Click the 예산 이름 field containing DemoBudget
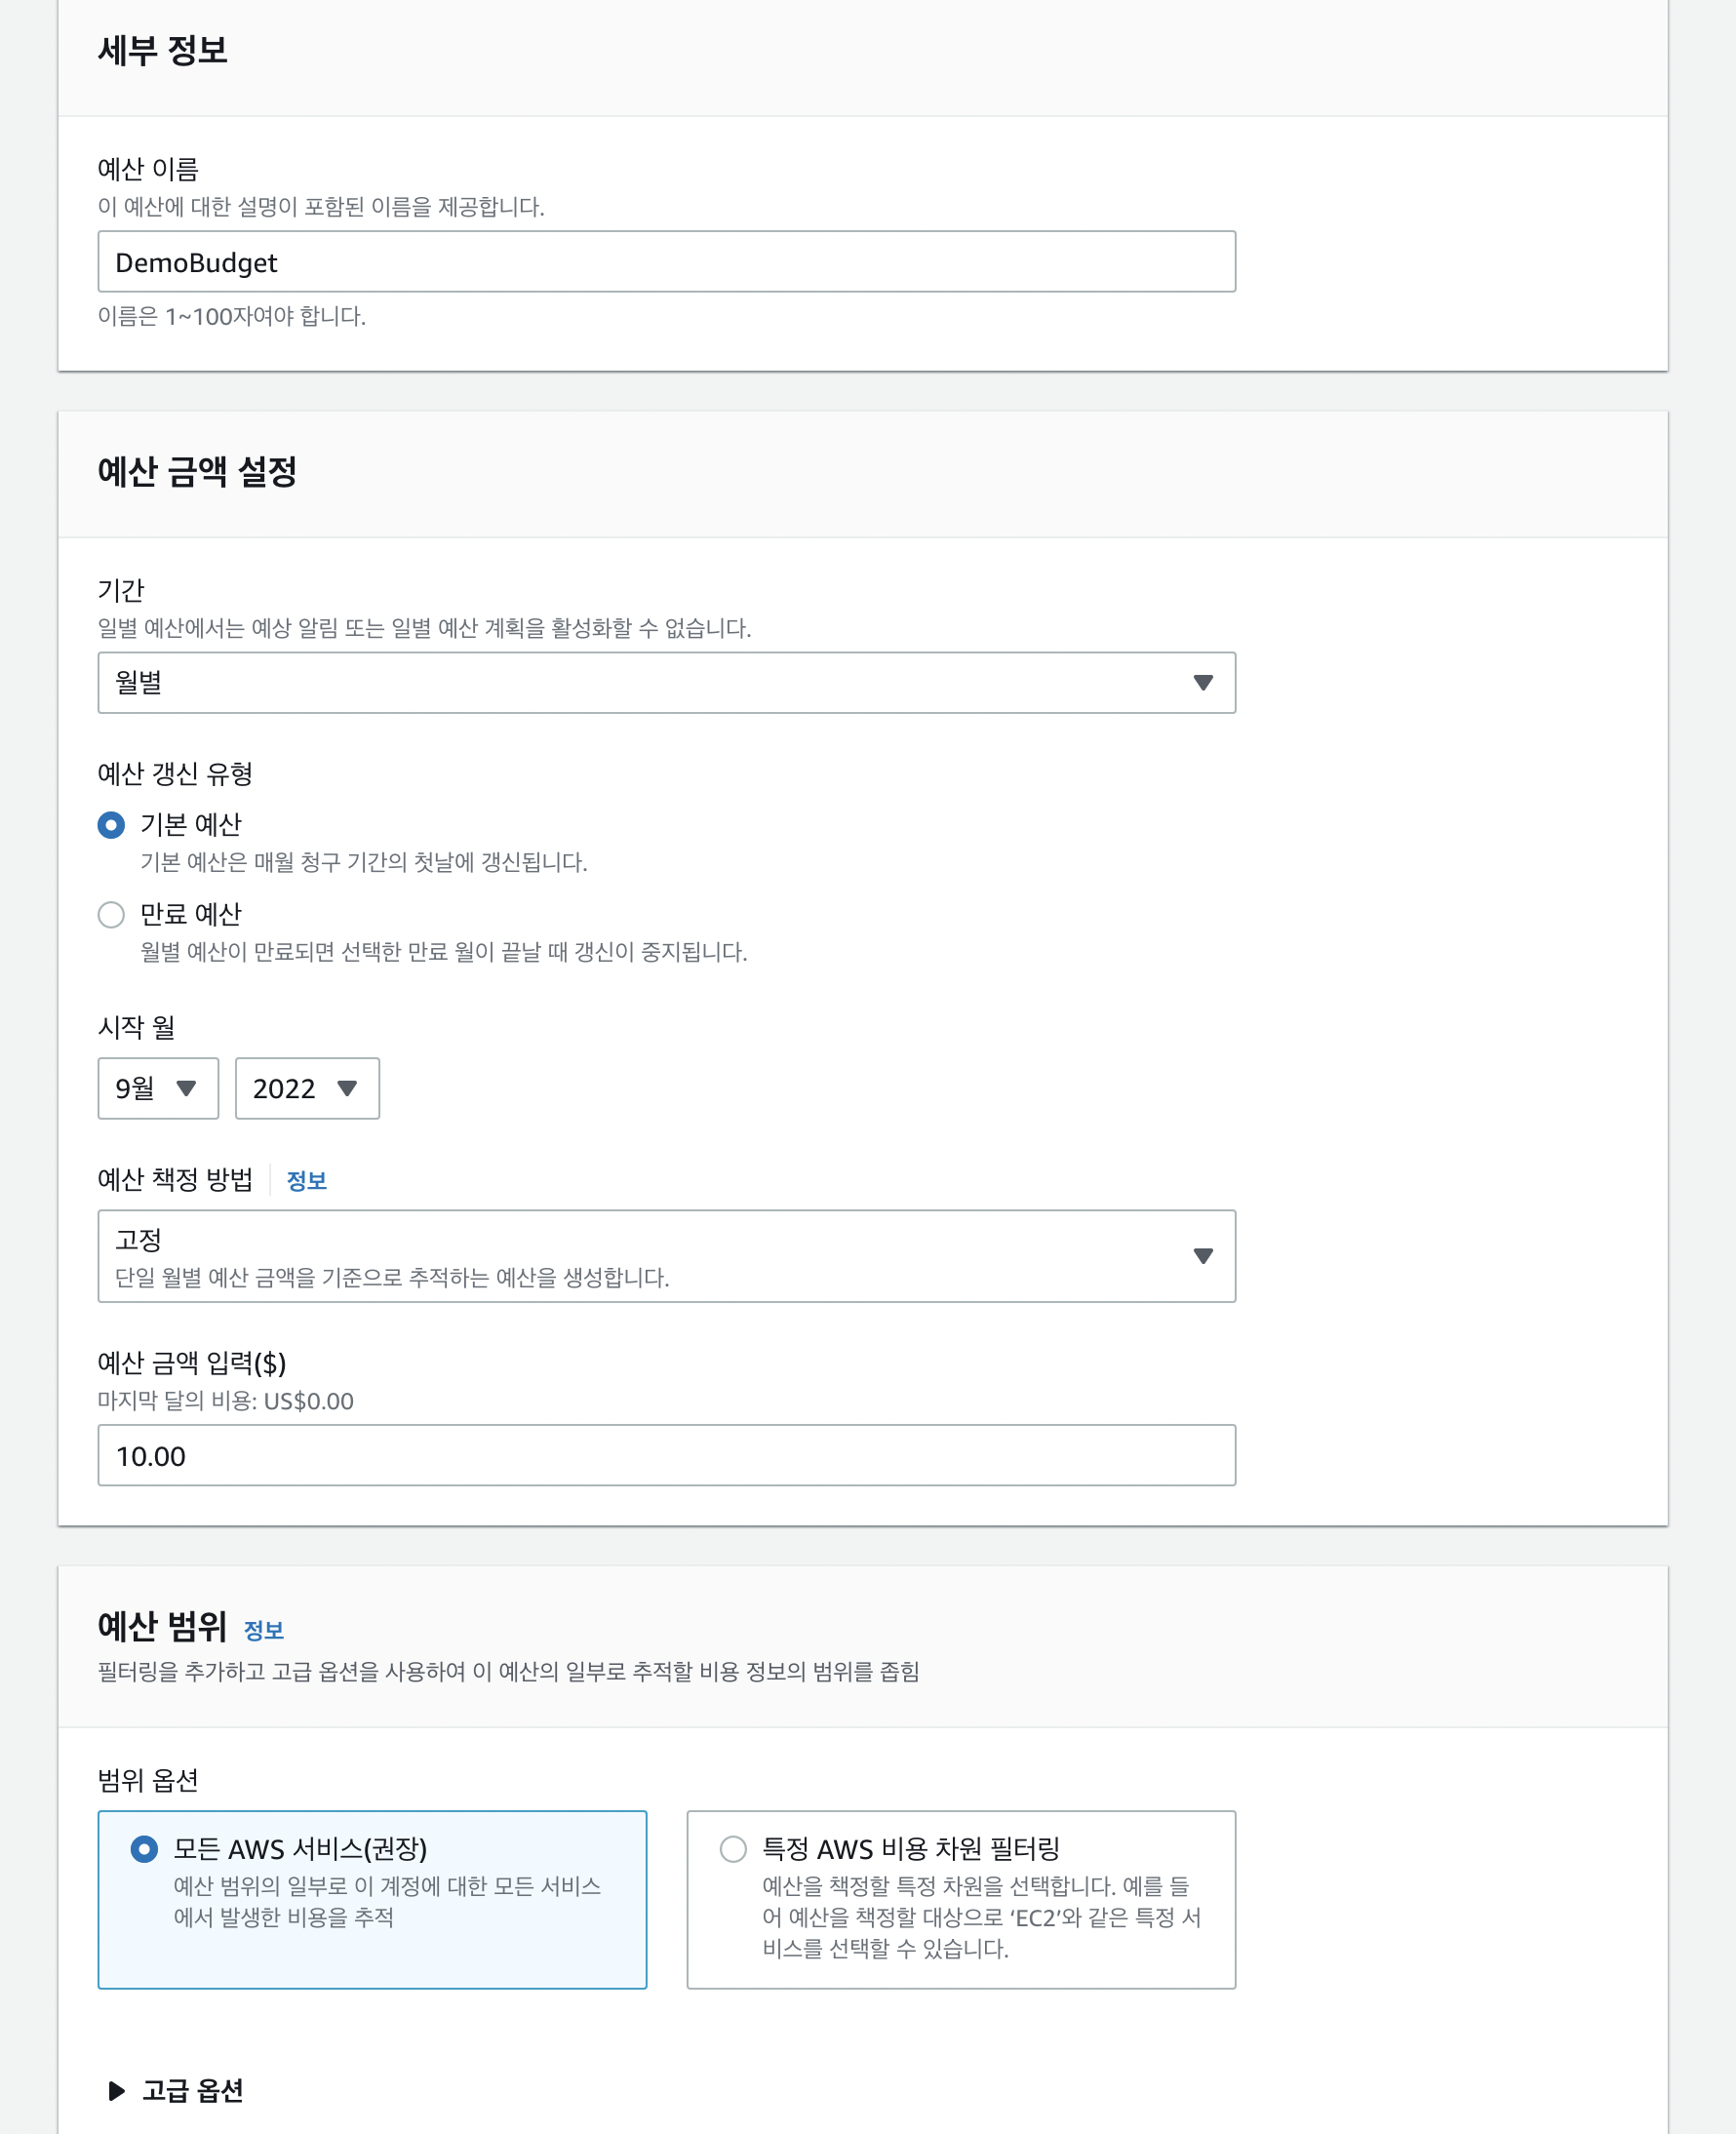The width and height of the screenshot is (1736, 2134). 666,262
